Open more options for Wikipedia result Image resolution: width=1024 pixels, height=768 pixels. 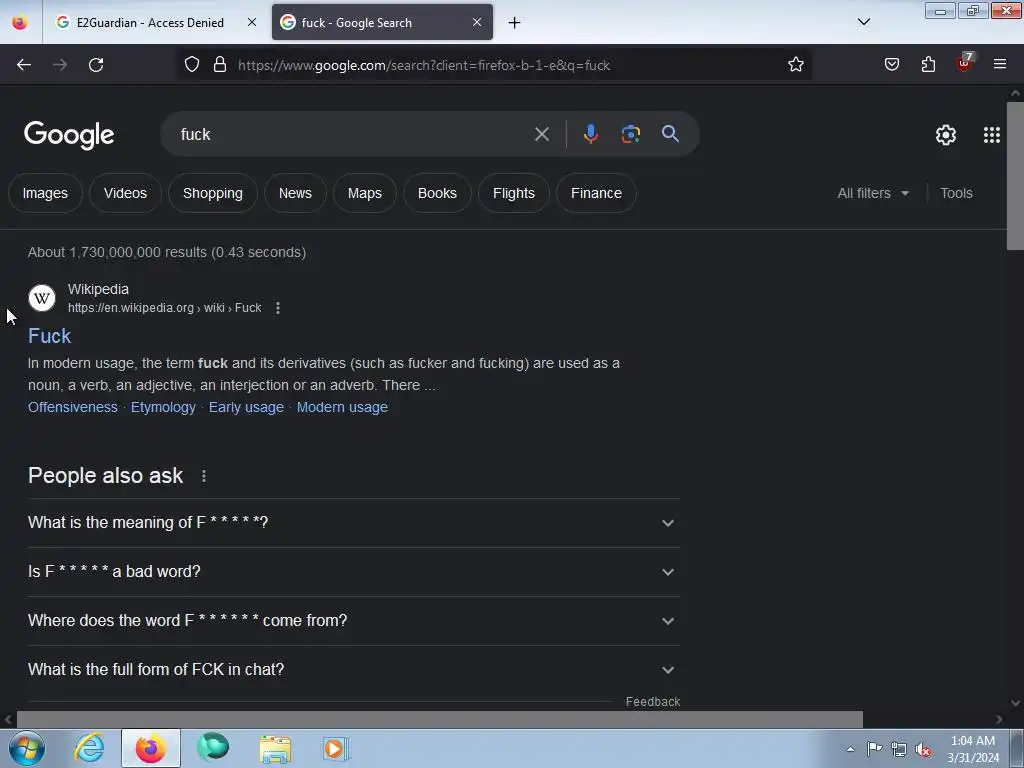click(278, 308)
